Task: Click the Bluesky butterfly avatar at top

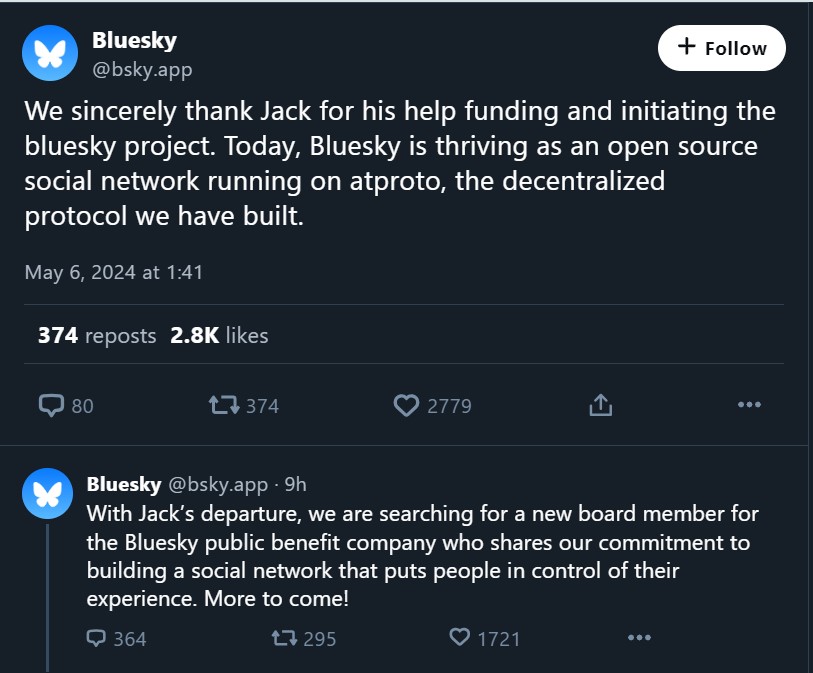Action: [50, 53]
